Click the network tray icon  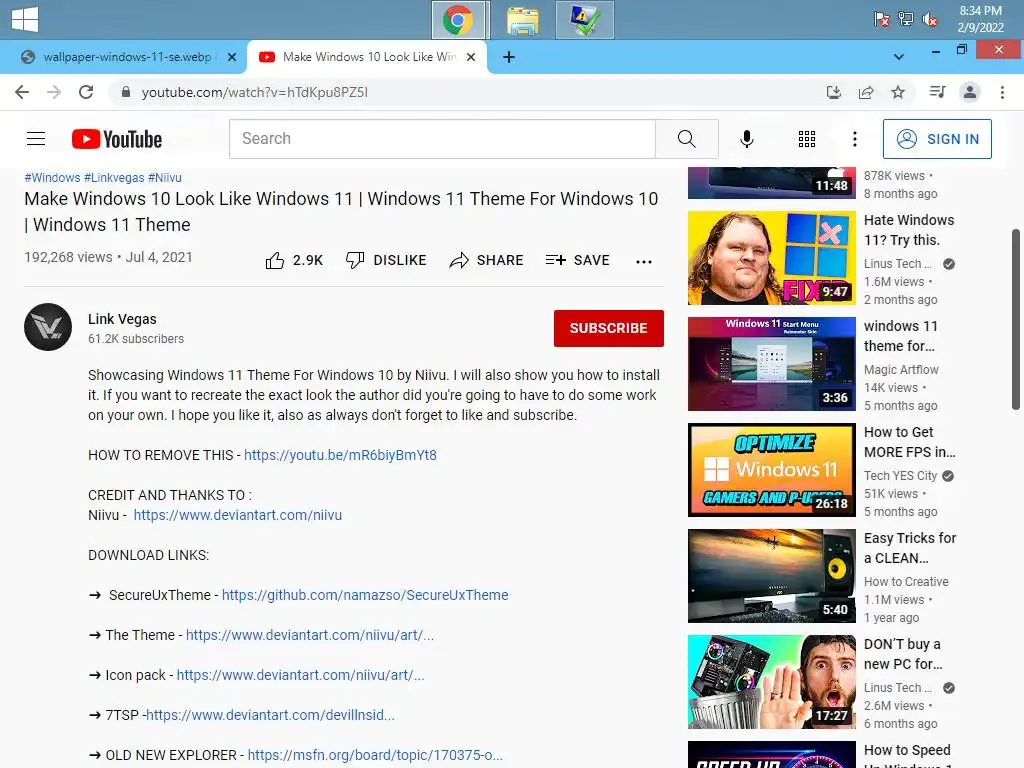906,20
